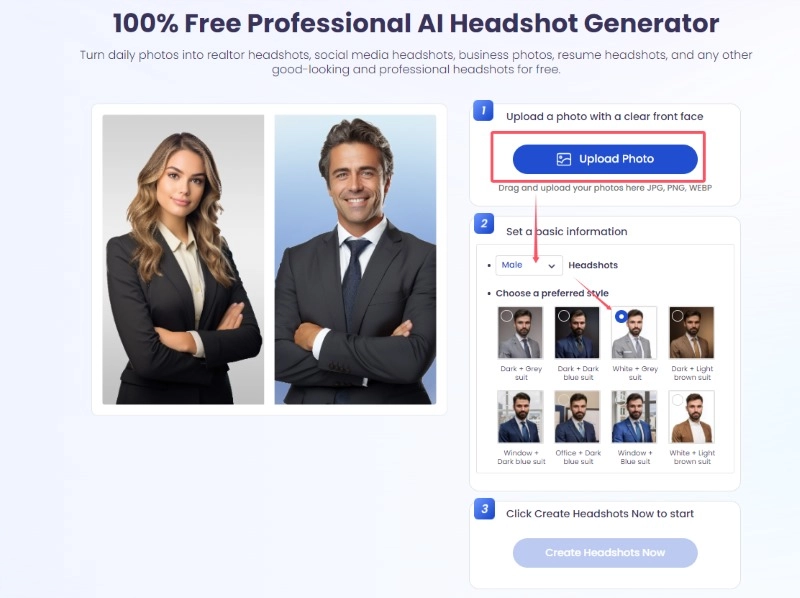Click the step 2 number badge
This screenshot has height=598, width=800.
(x=484, y=223)
